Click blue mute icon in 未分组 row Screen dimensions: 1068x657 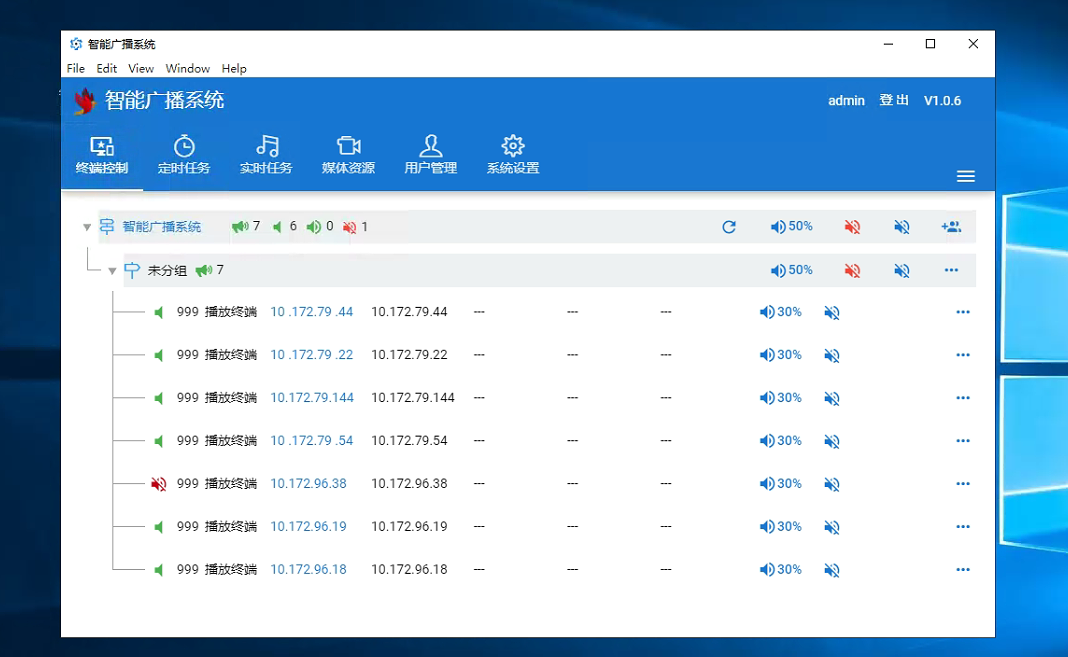point(902,270)
